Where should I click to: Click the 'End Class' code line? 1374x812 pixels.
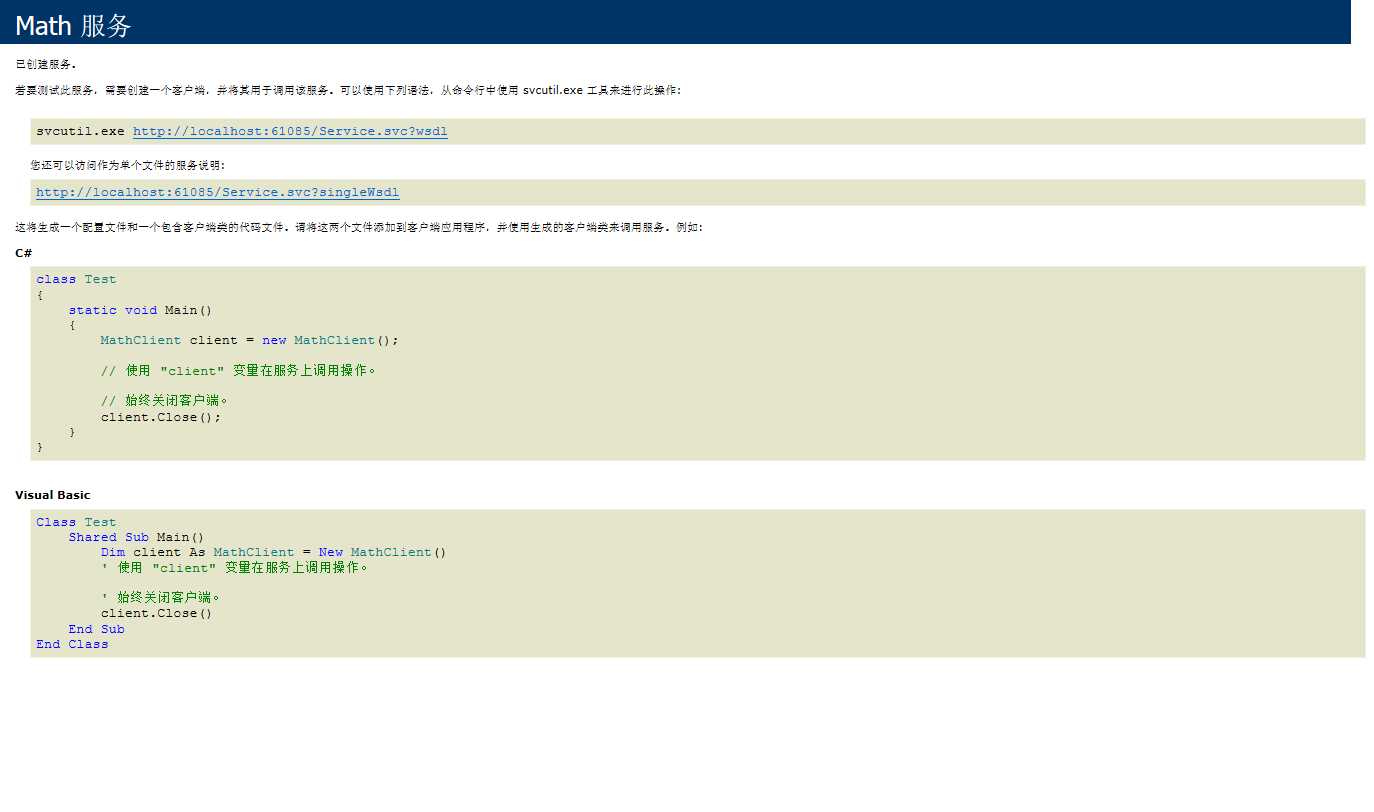point(72,644)
